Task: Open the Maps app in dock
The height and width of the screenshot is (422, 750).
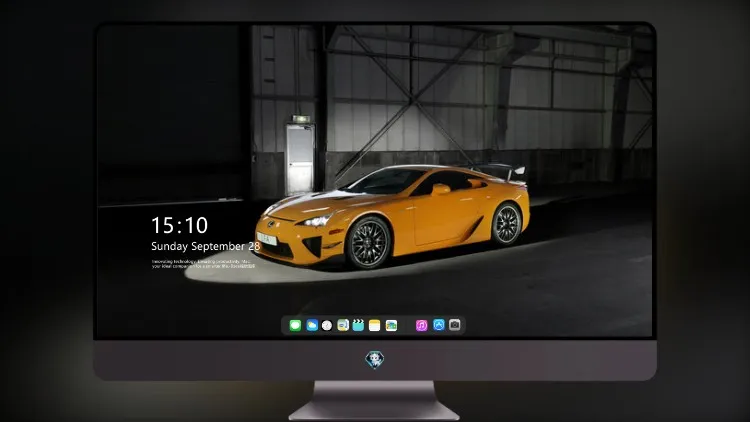Action: 343,325
